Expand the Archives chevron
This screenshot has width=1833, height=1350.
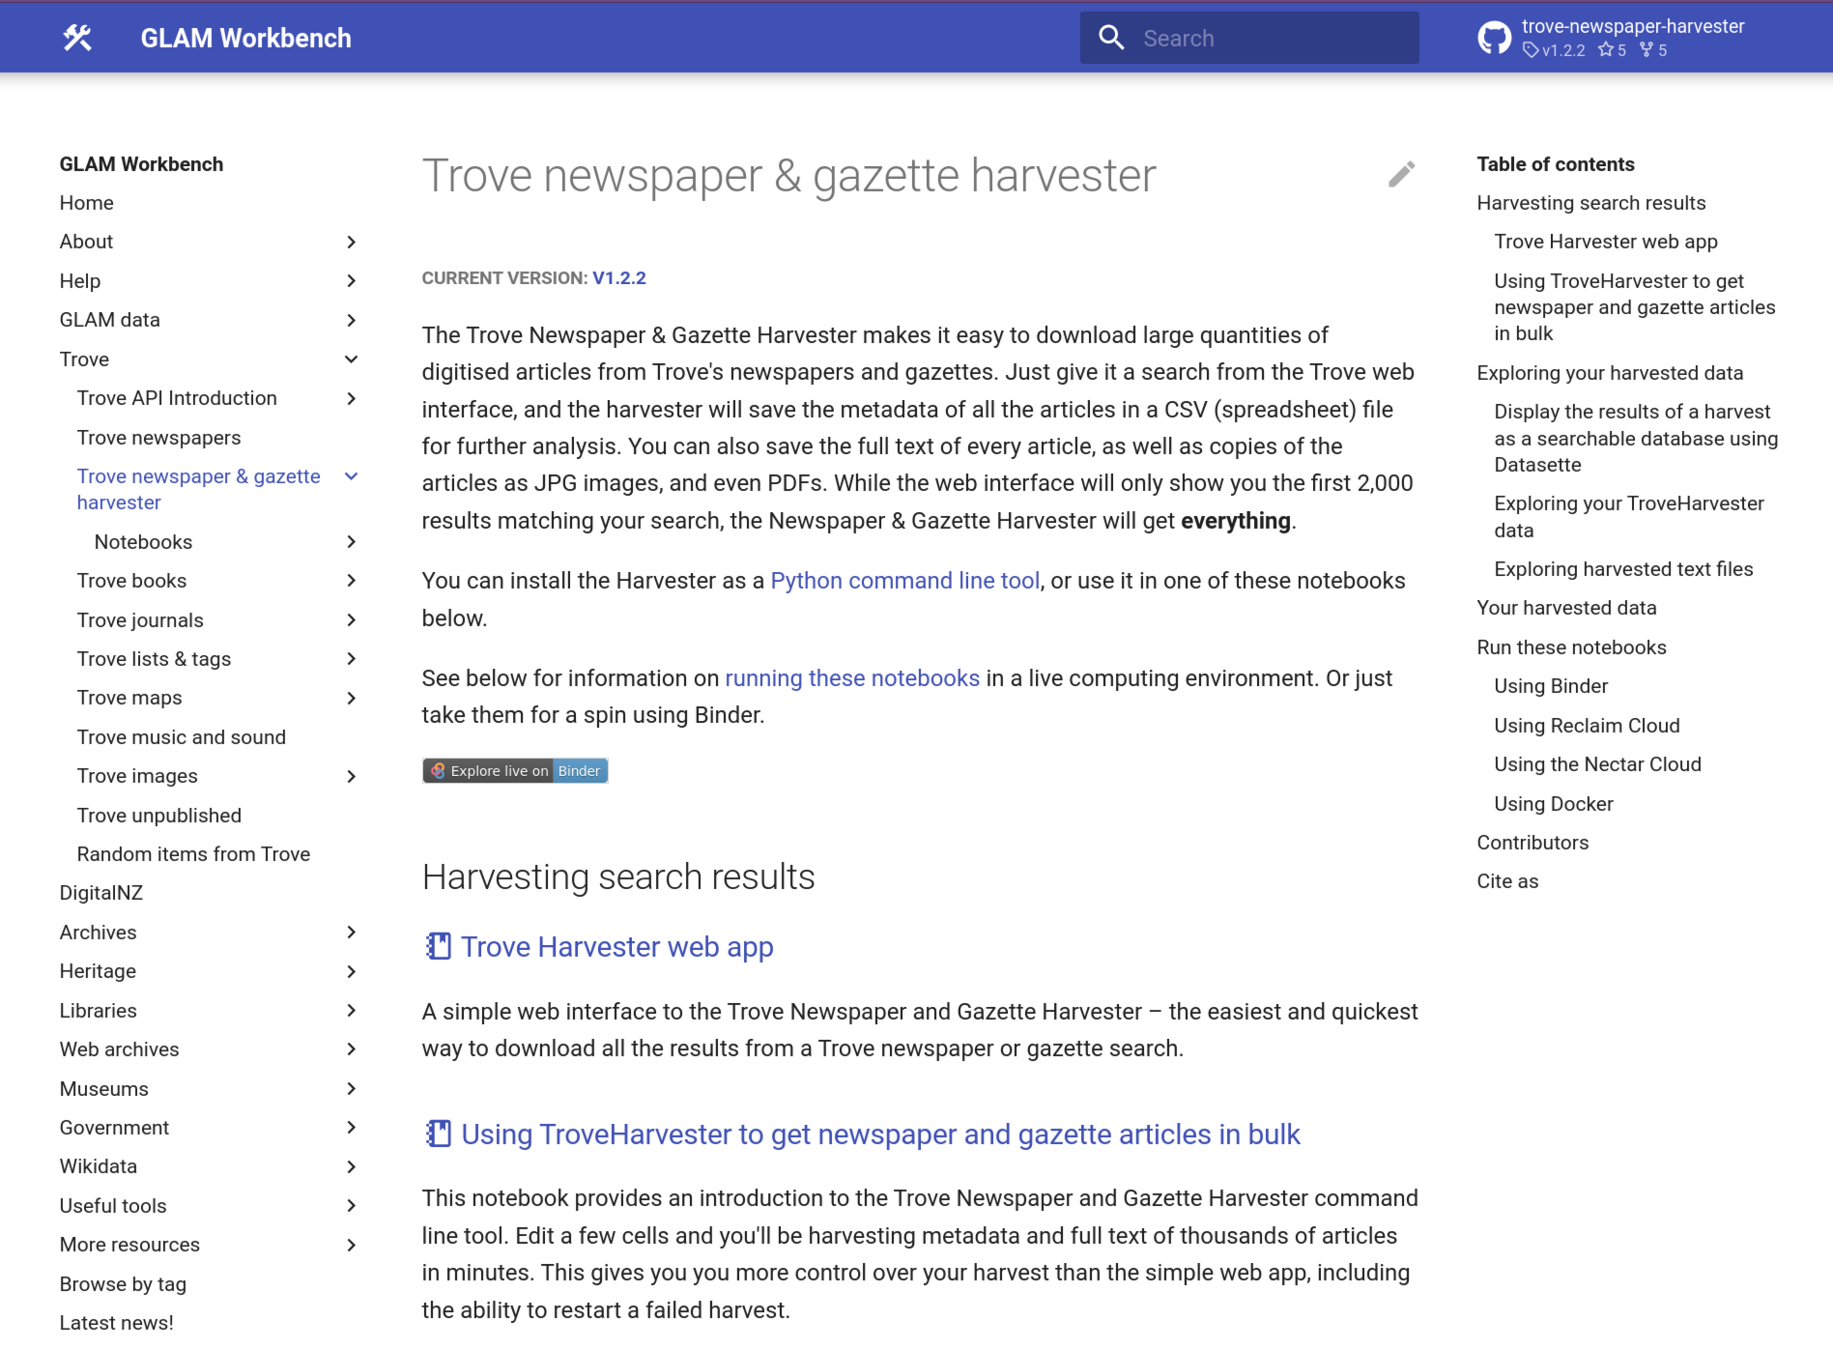[351, 932]
